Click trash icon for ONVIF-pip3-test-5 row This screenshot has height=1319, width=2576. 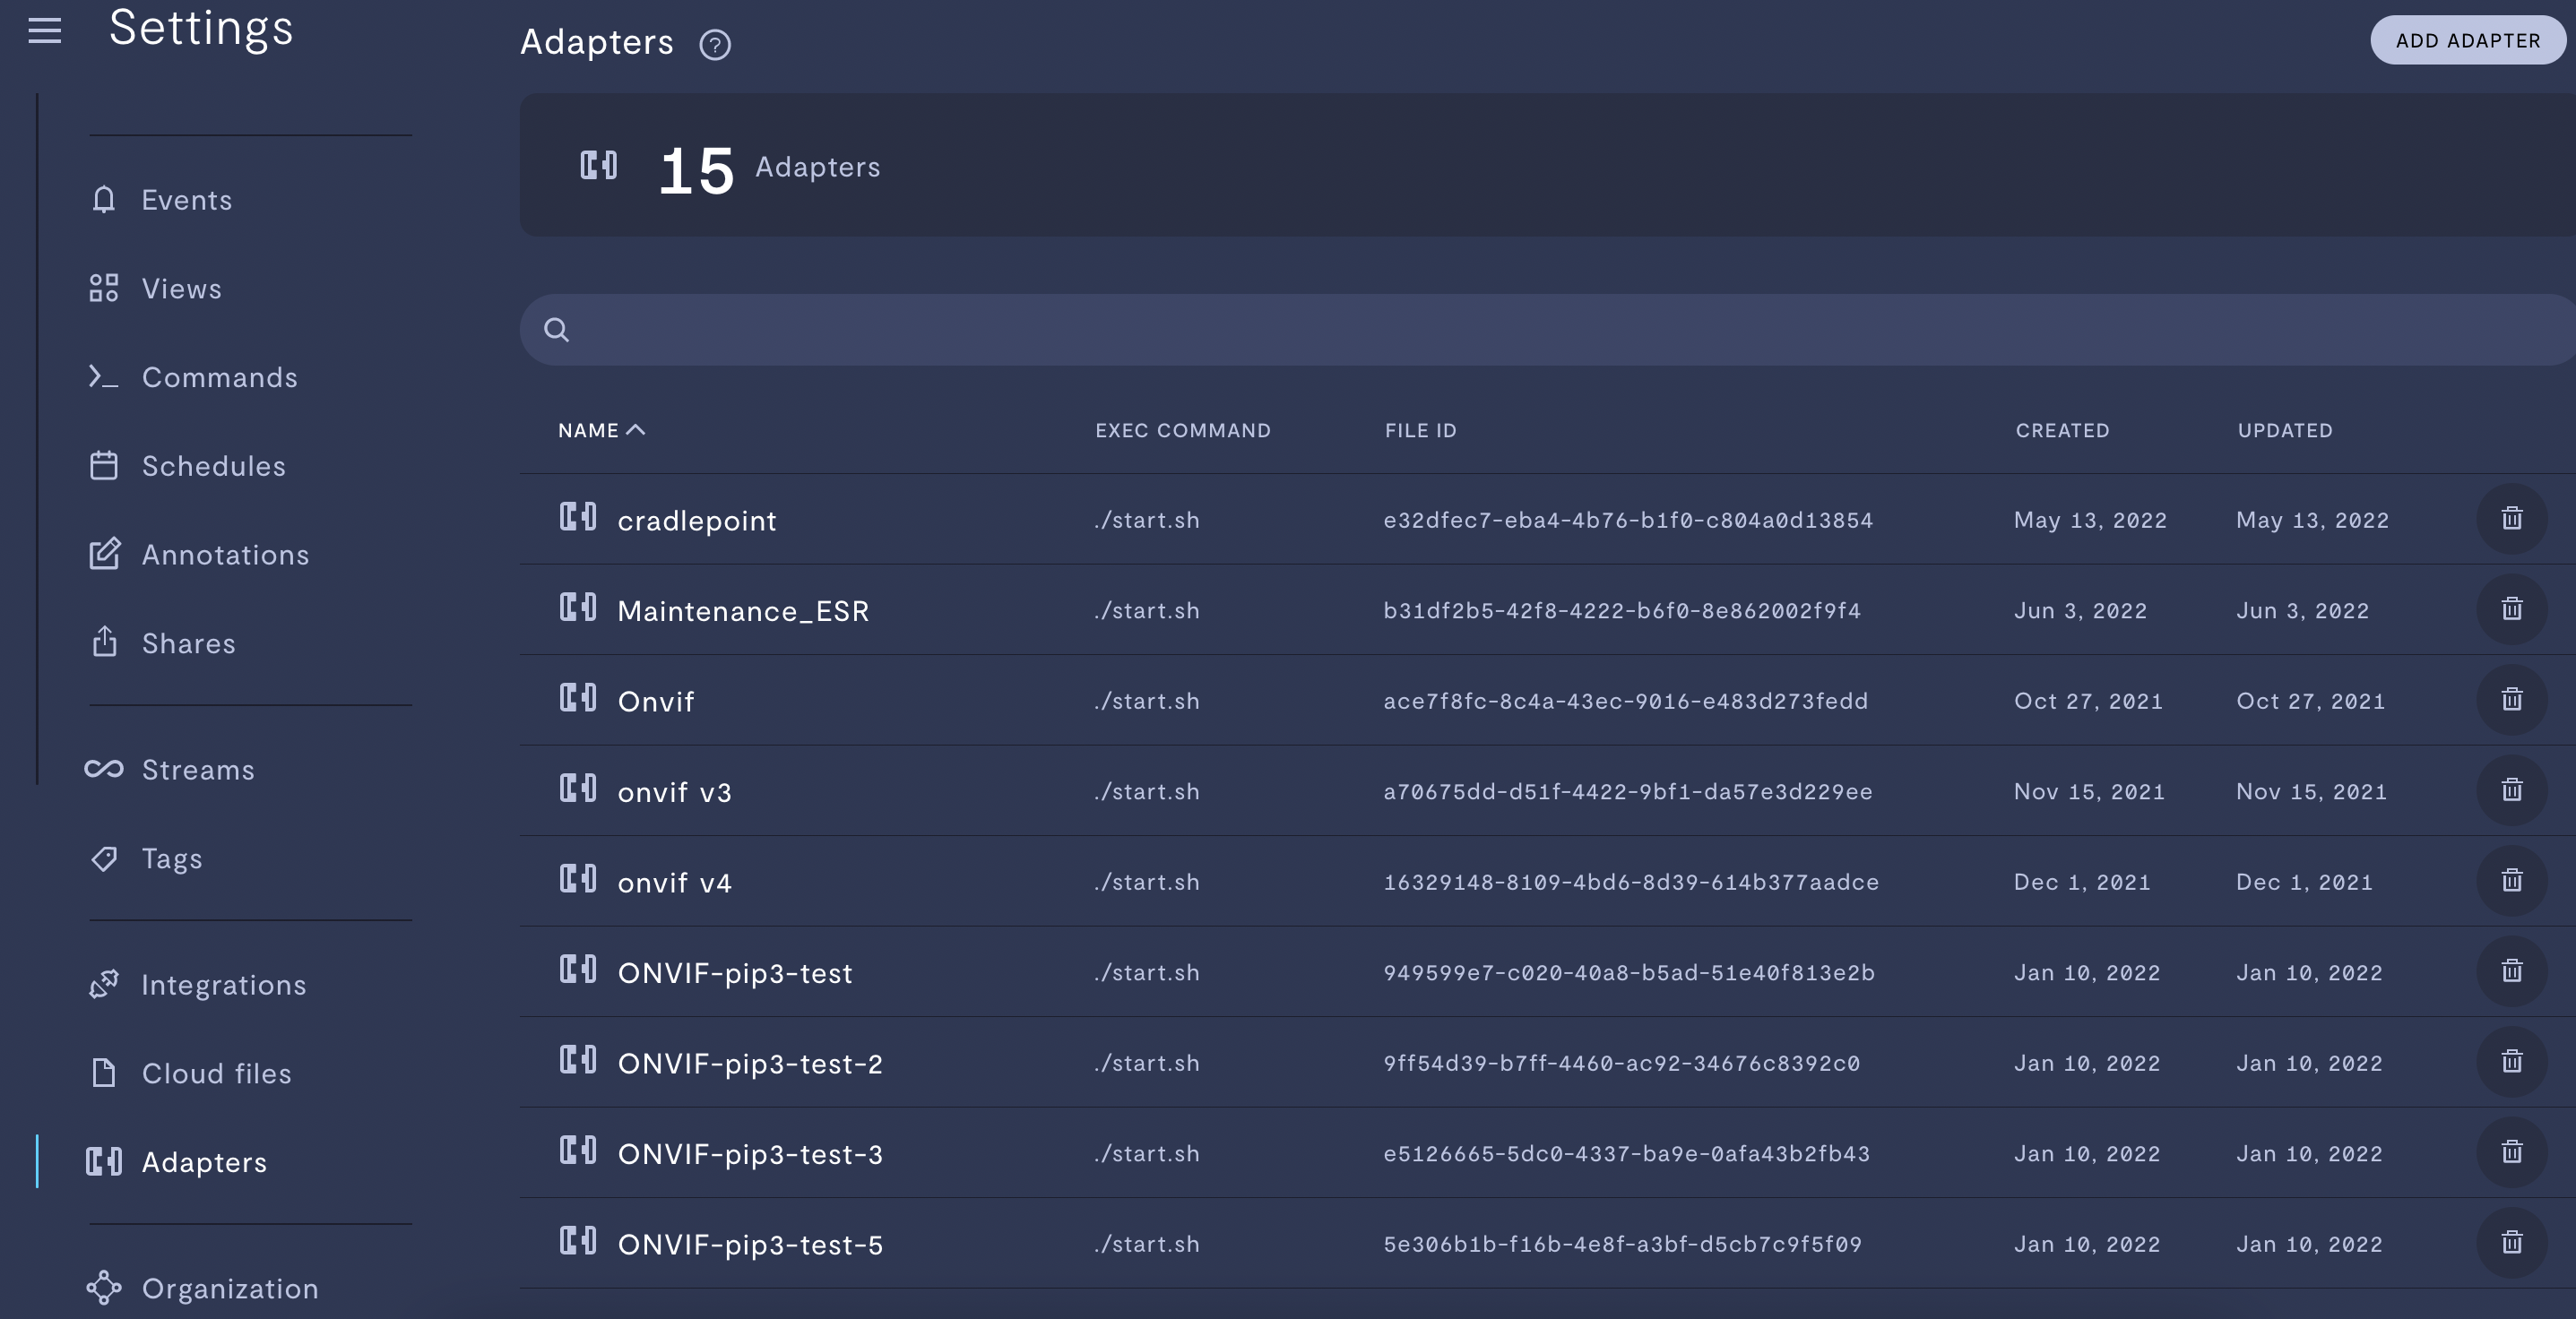[2511, 1243]
